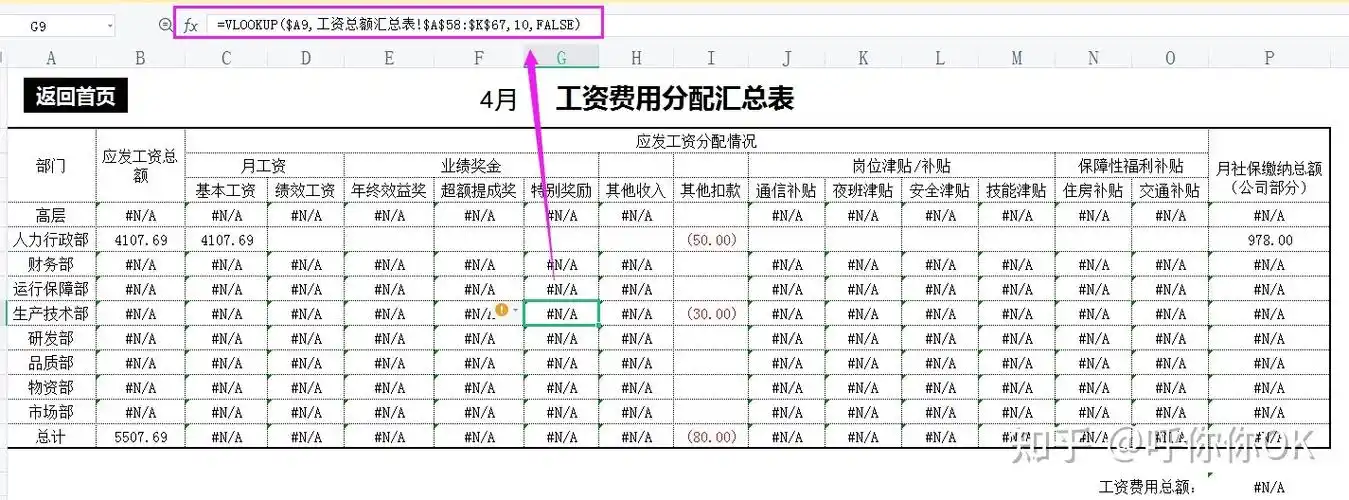
Task: Select the 财务部 department cell
Action: [x=51, y=264]
